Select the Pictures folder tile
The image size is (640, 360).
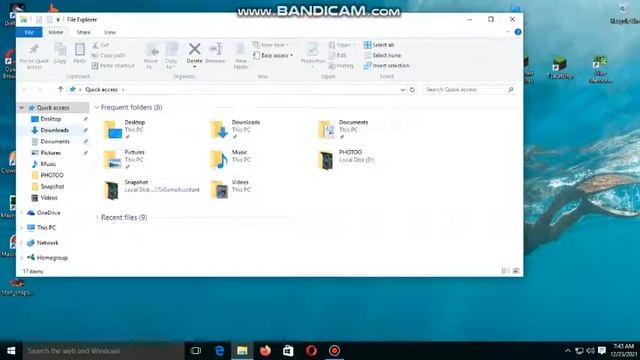[x=124, y=160]
